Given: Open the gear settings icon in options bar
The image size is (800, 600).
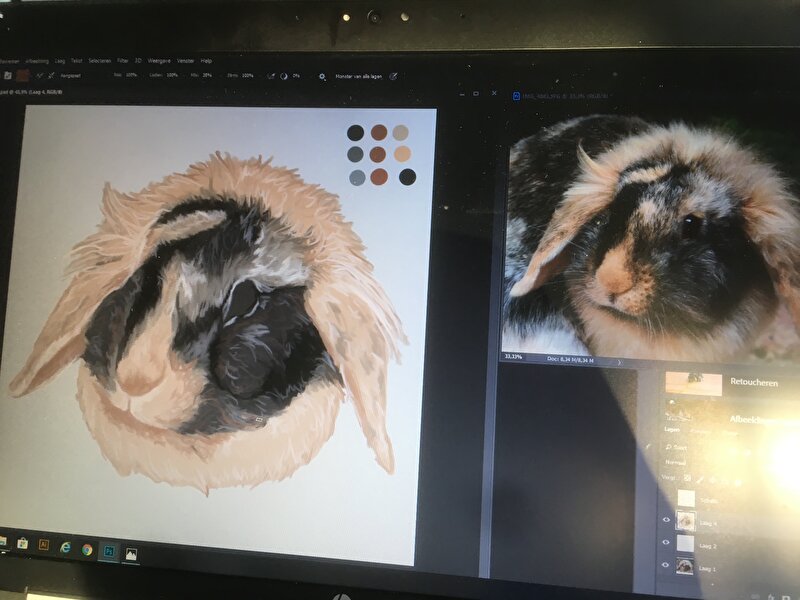Looking at the screenshot, I should point(322,77).
